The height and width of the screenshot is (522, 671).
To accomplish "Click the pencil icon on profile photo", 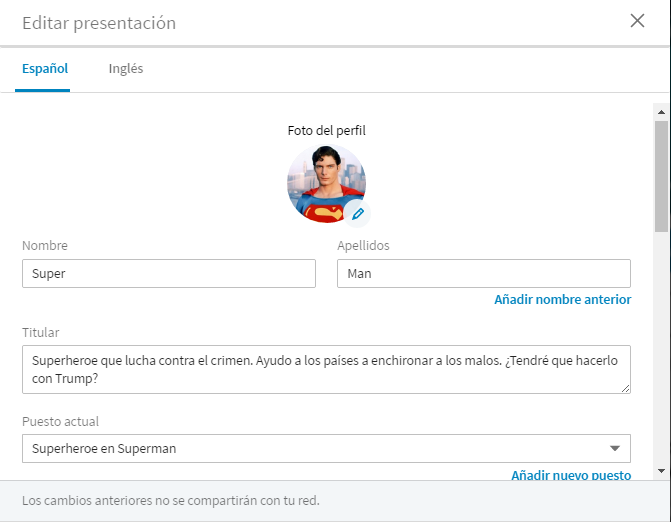I will [357, 214].
